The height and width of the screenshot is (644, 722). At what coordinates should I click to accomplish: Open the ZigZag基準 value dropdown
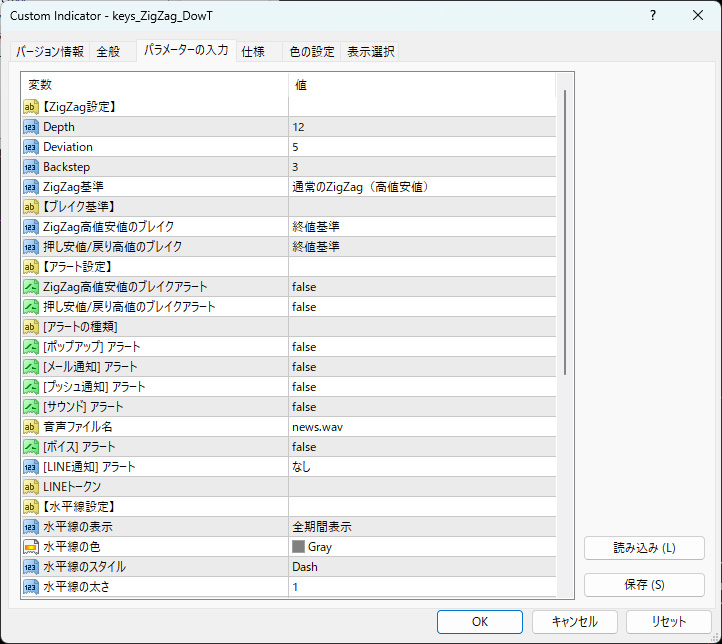tap(422, 187)
